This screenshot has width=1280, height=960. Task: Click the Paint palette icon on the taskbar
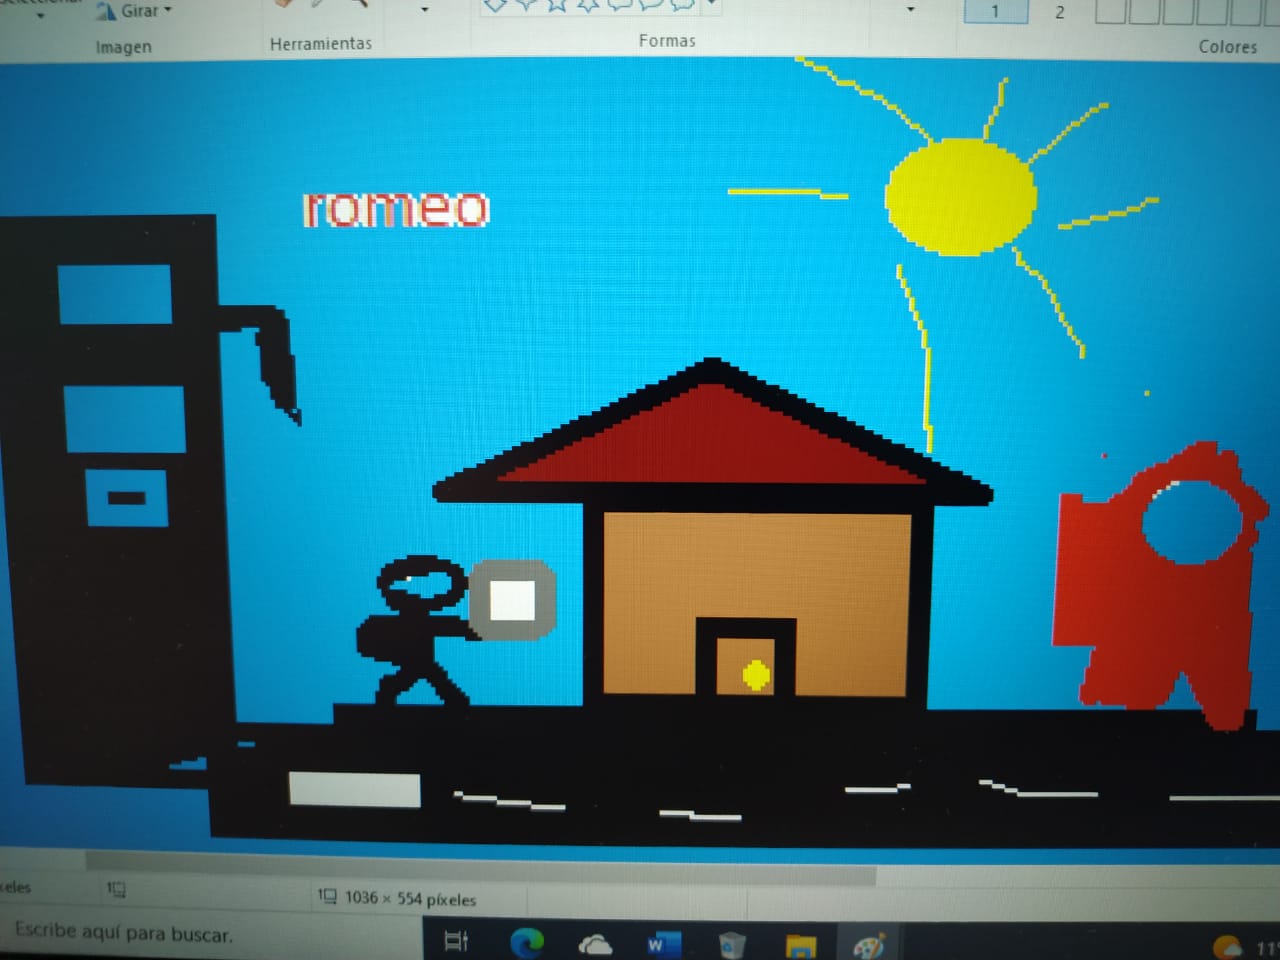868,945
